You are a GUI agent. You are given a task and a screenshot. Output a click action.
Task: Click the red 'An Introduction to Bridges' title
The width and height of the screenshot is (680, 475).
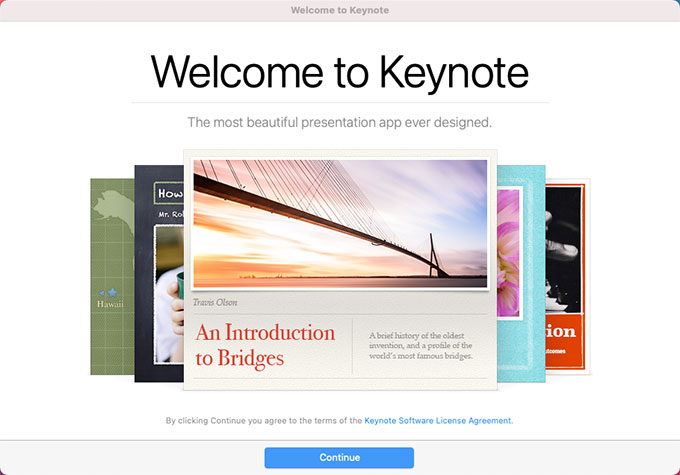(x=265, y=346)
